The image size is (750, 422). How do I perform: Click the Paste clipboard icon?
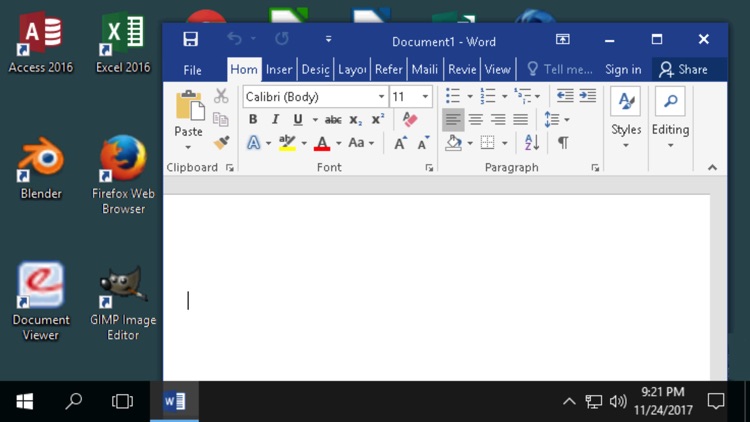189,105
